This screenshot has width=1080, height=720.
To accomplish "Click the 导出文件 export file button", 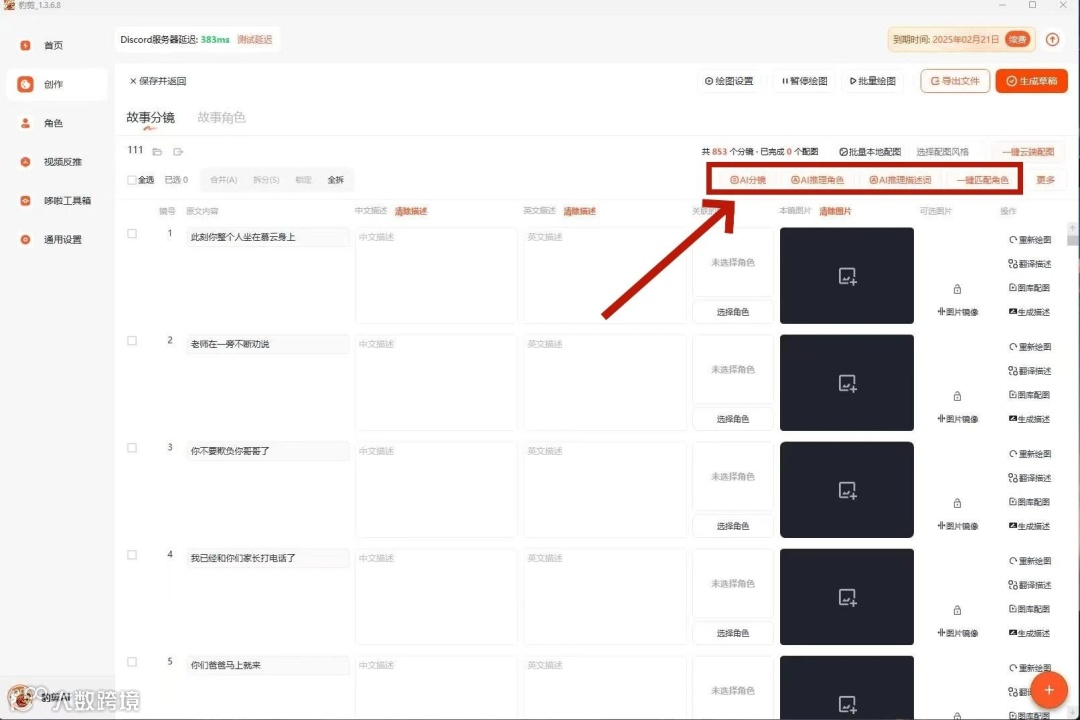I will click(955, 81).
